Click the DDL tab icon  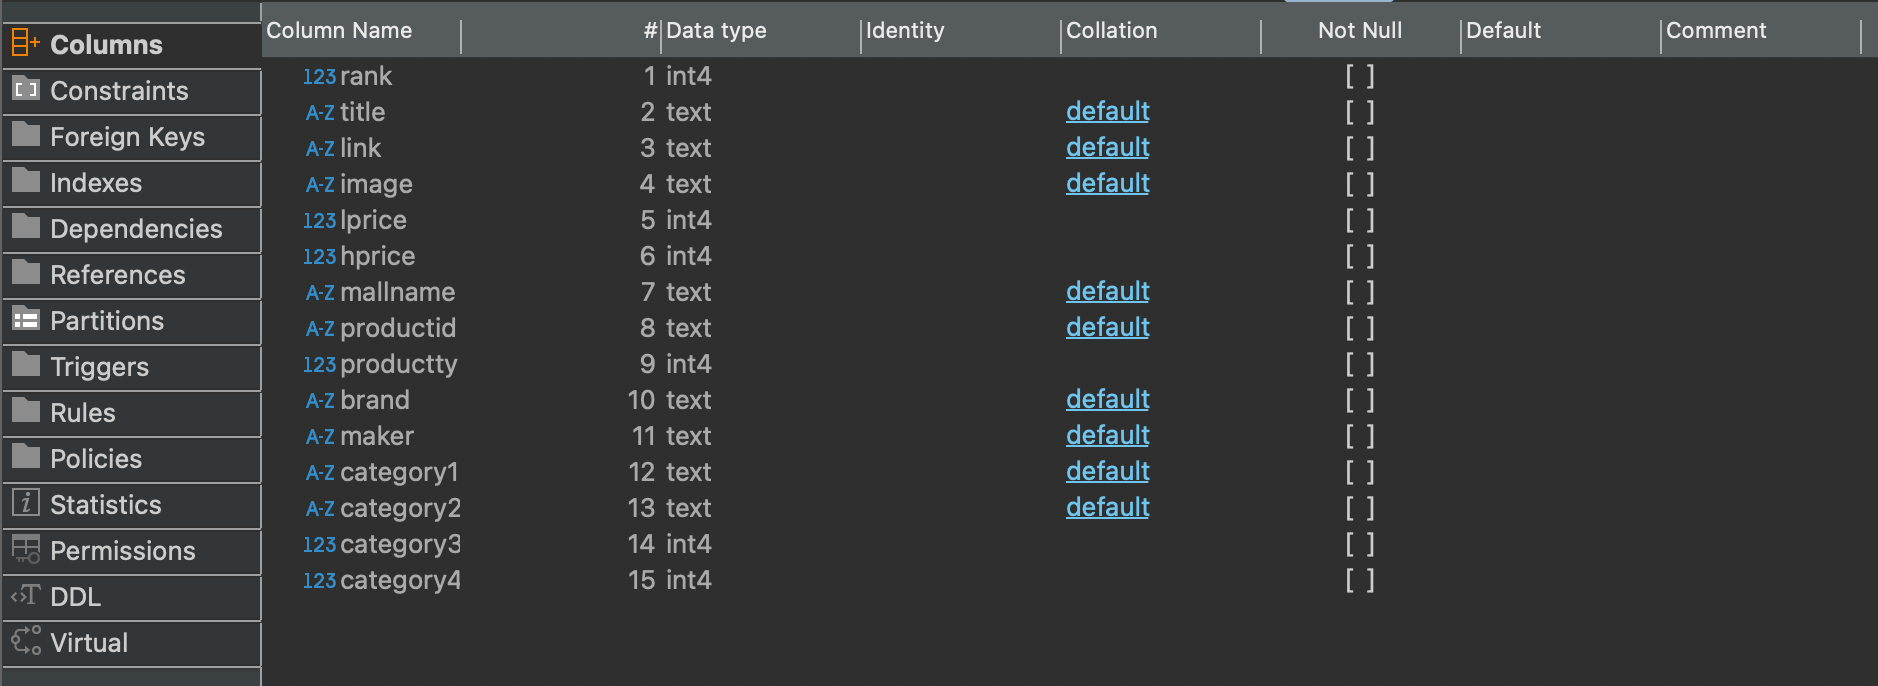26,595
